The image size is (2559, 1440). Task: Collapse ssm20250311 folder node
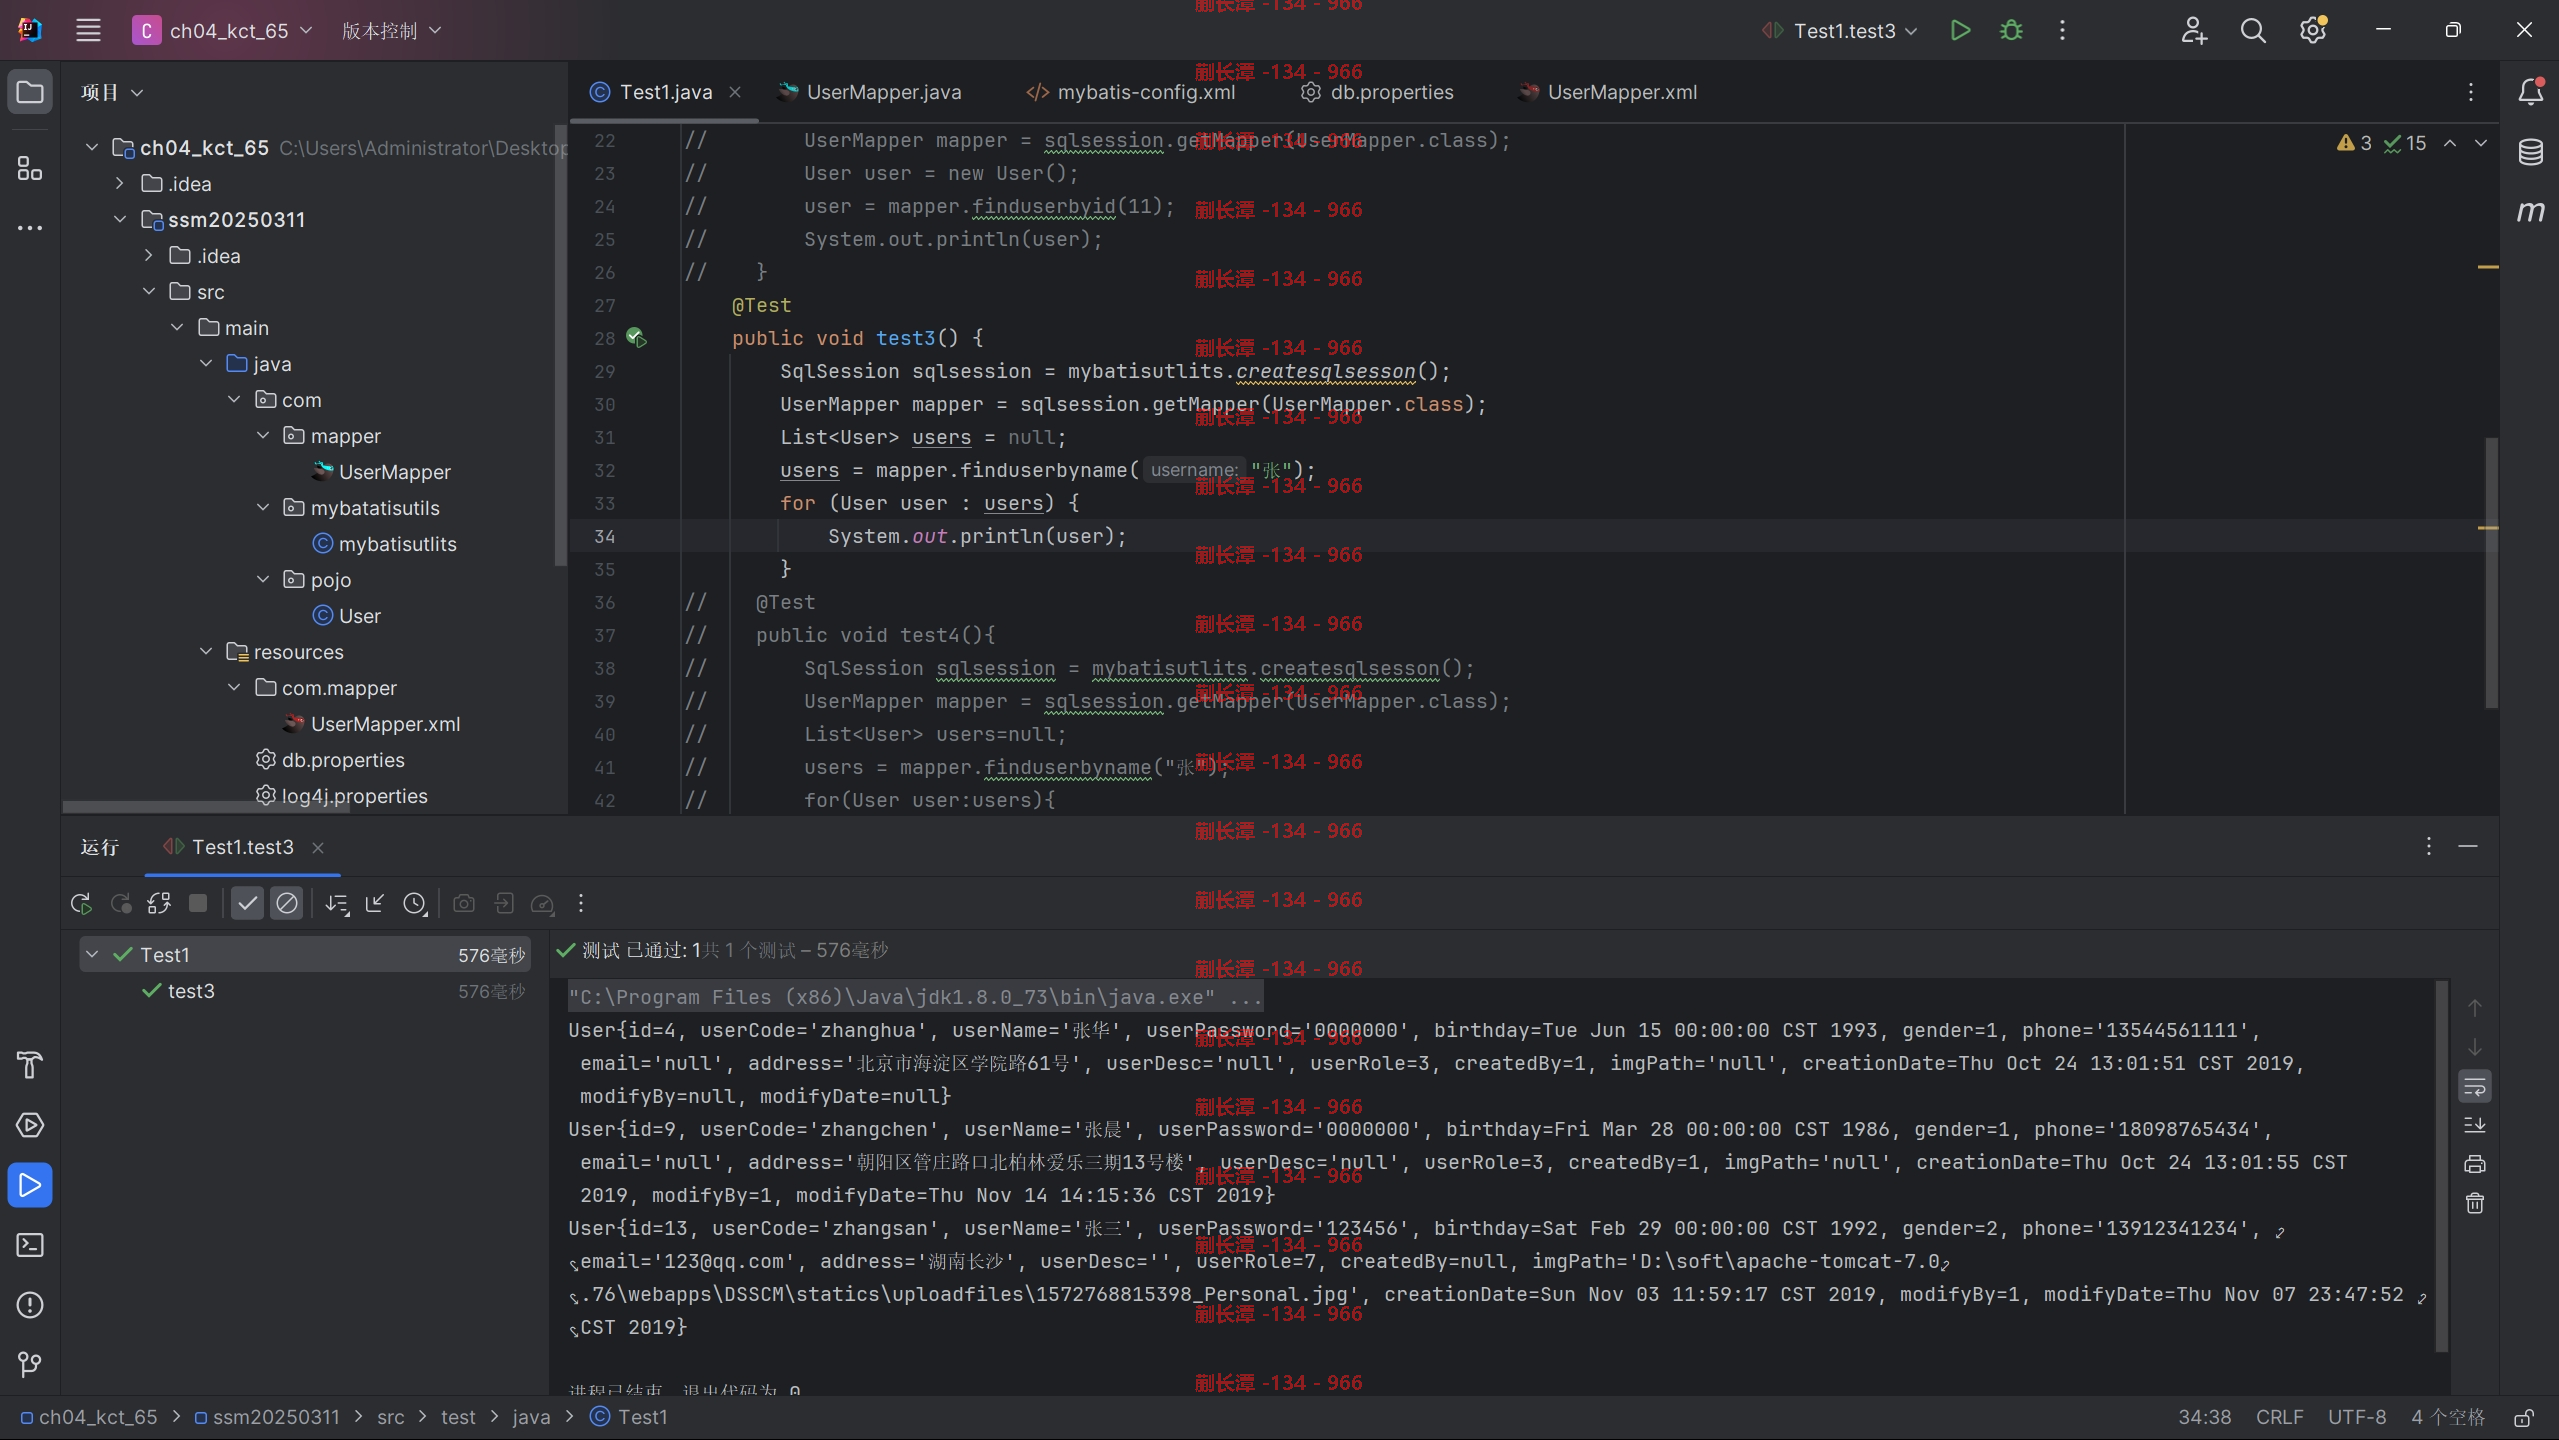[120, 219]
